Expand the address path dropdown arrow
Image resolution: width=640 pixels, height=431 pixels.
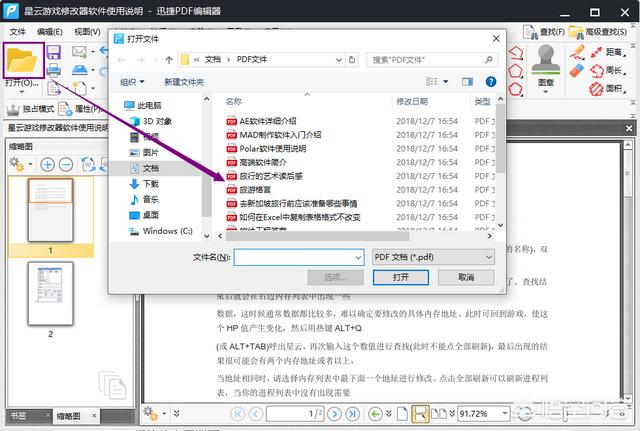[339, 60]
